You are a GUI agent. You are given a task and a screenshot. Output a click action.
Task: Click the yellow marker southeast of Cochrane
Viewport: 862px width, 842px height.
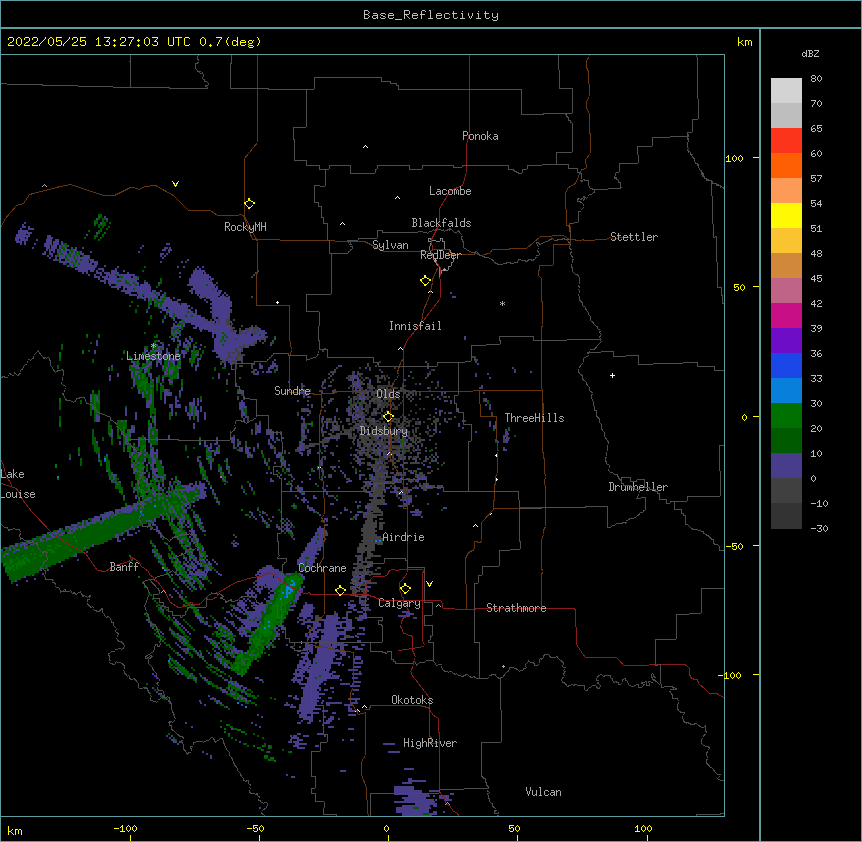pyautogui.click(x=340, y=591)
